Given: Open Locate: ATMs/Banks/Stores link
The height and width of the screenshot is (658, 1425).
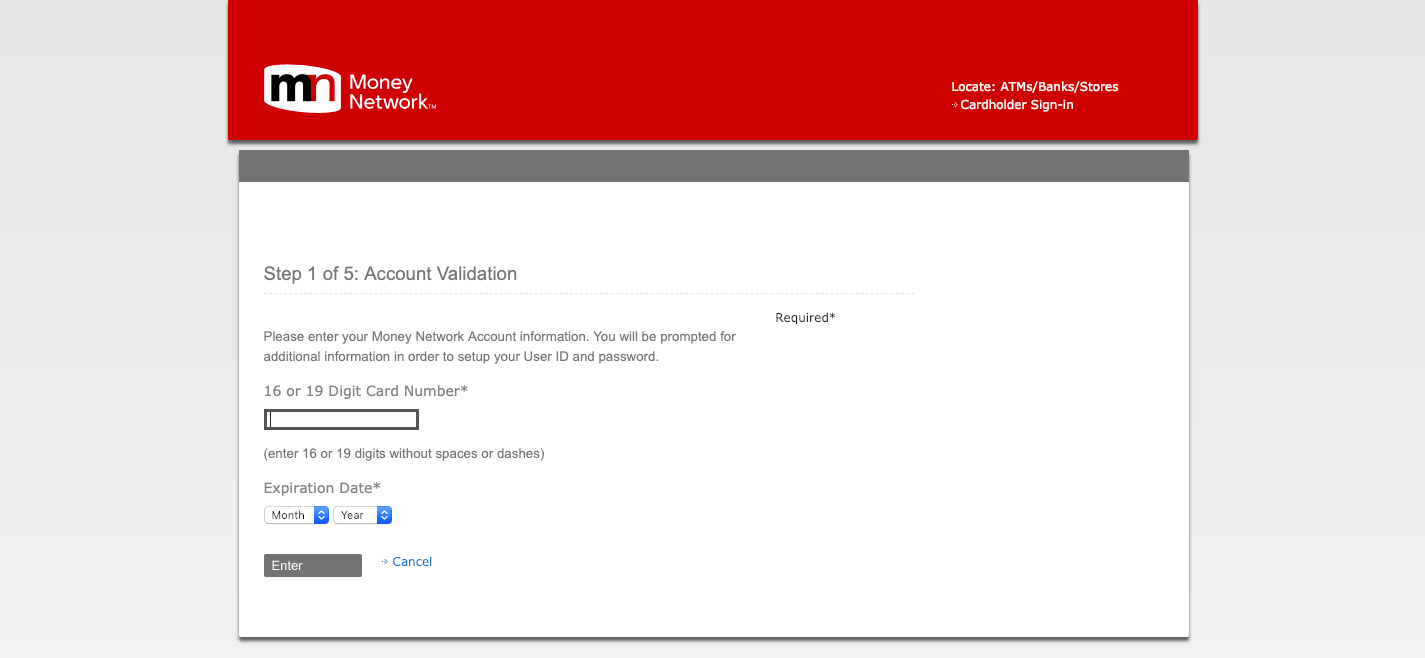Looking at the screenshot, I should (1035, 87).
